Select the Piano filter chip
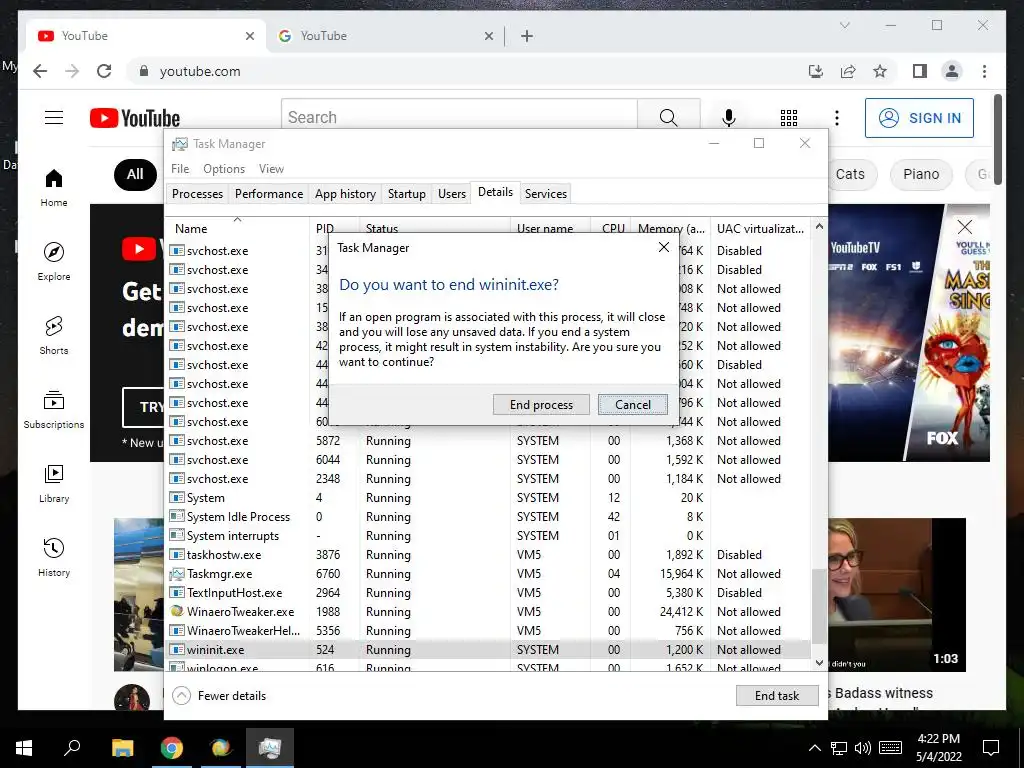 (921, 174)
